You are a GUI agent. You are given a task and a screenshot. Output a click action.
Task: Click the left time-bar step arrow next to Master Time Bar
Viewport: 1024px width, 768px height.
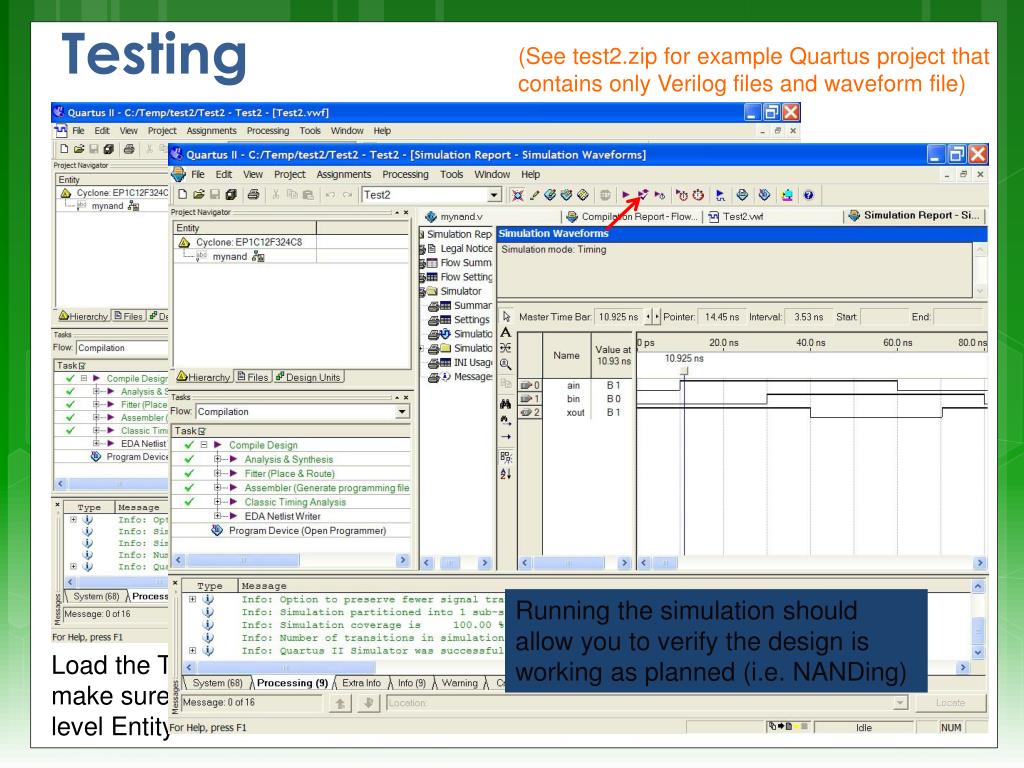tap(648, 317)
